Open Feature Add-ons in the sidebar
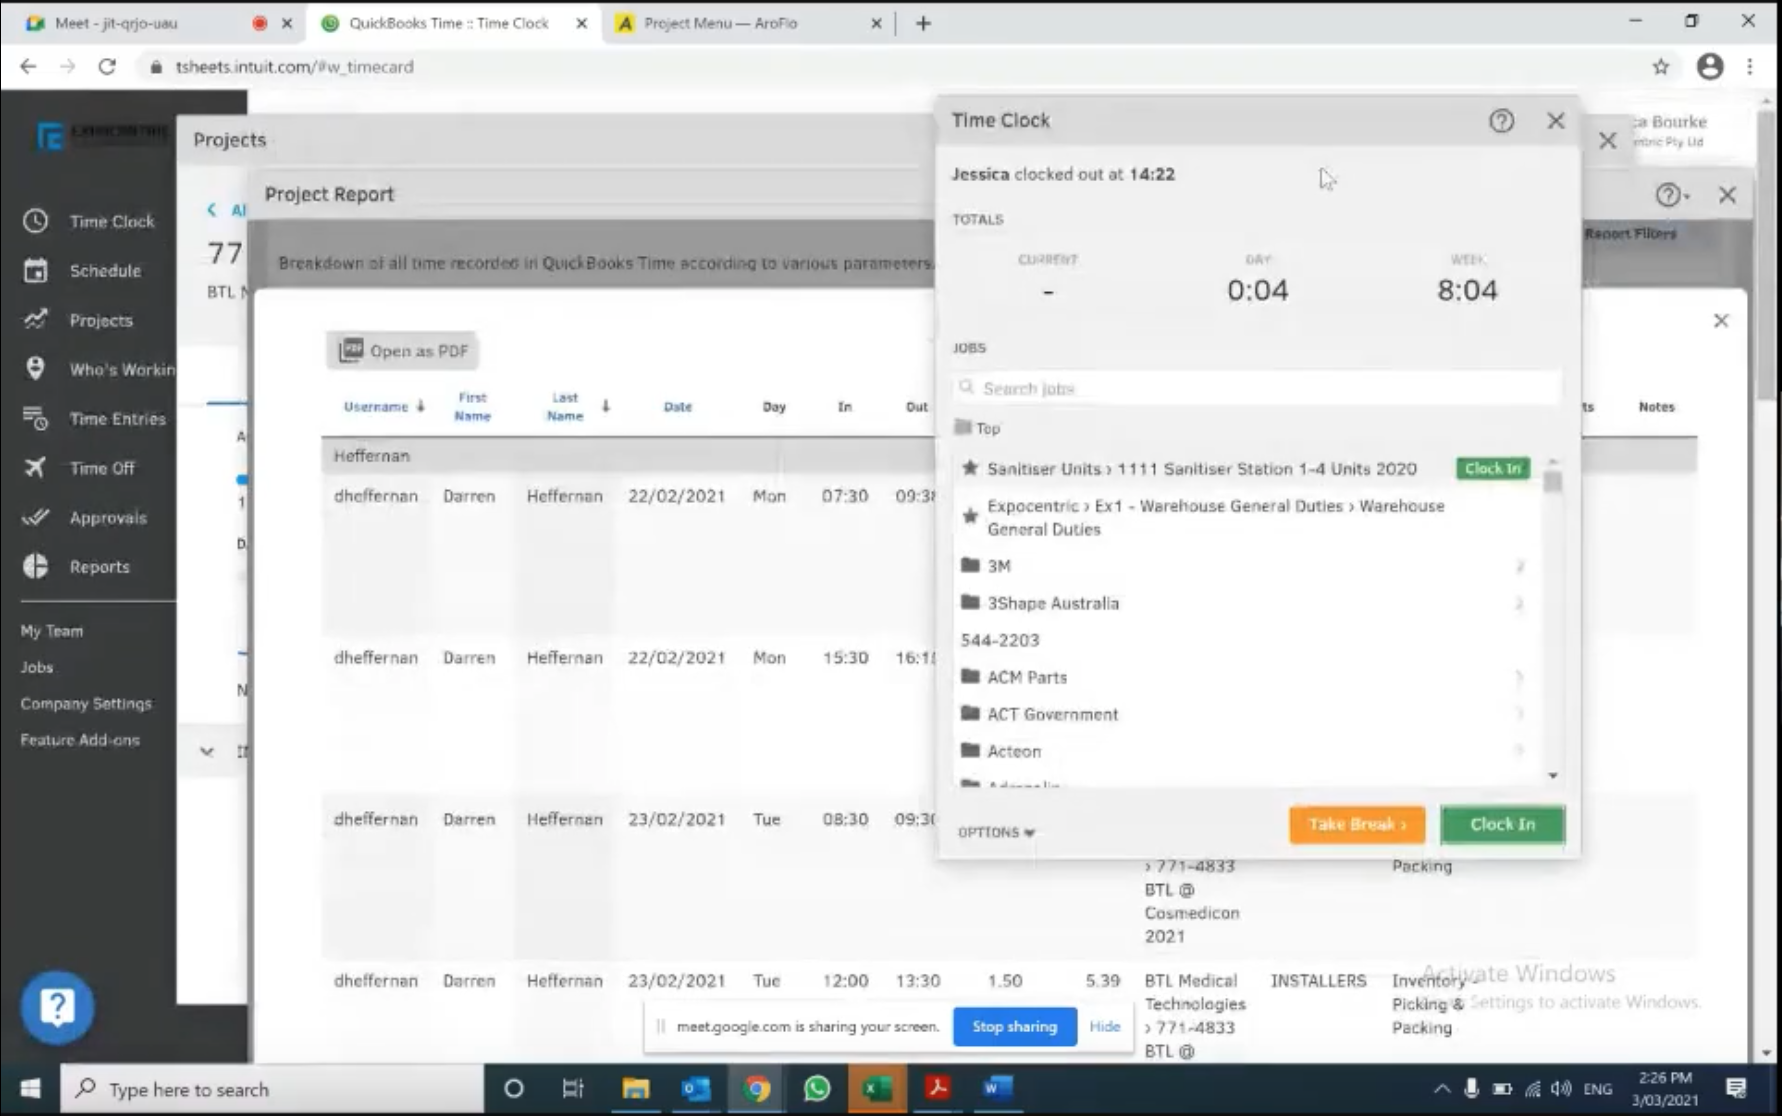The height and width of the screenshot is (1116, 1782). point(80,740)
